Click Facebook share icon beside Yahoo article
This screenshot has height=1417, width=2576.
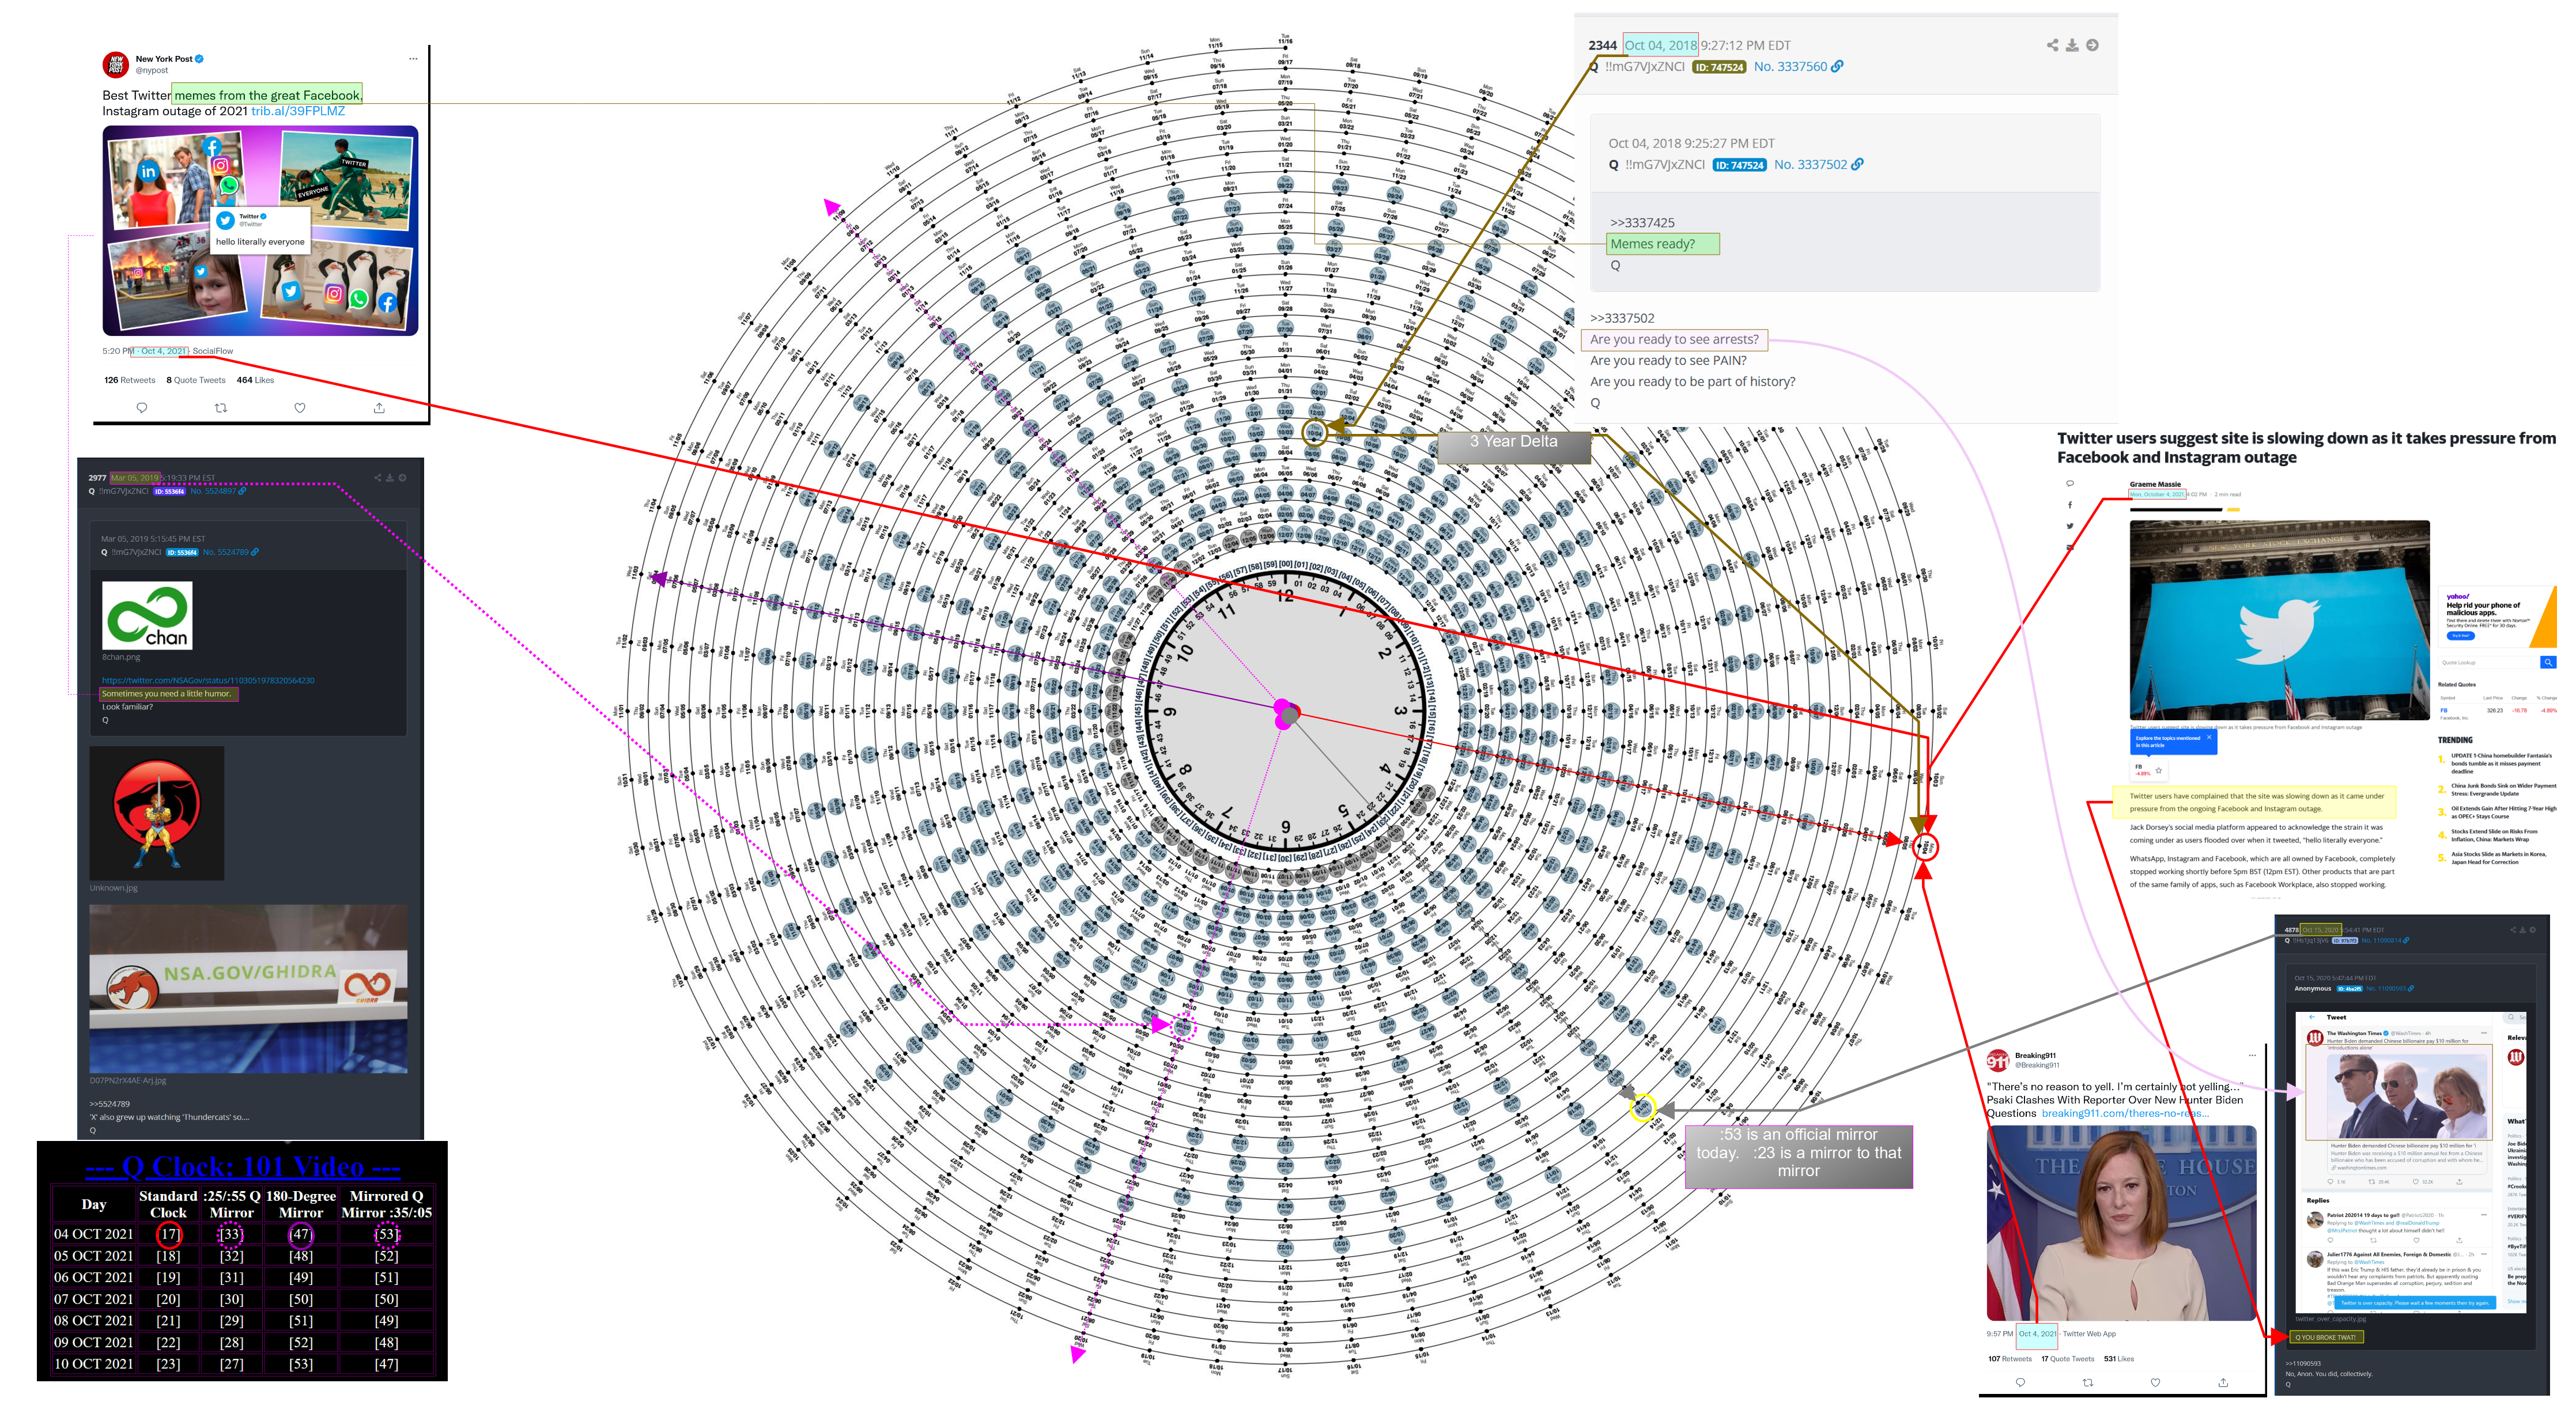(2070, 505)
